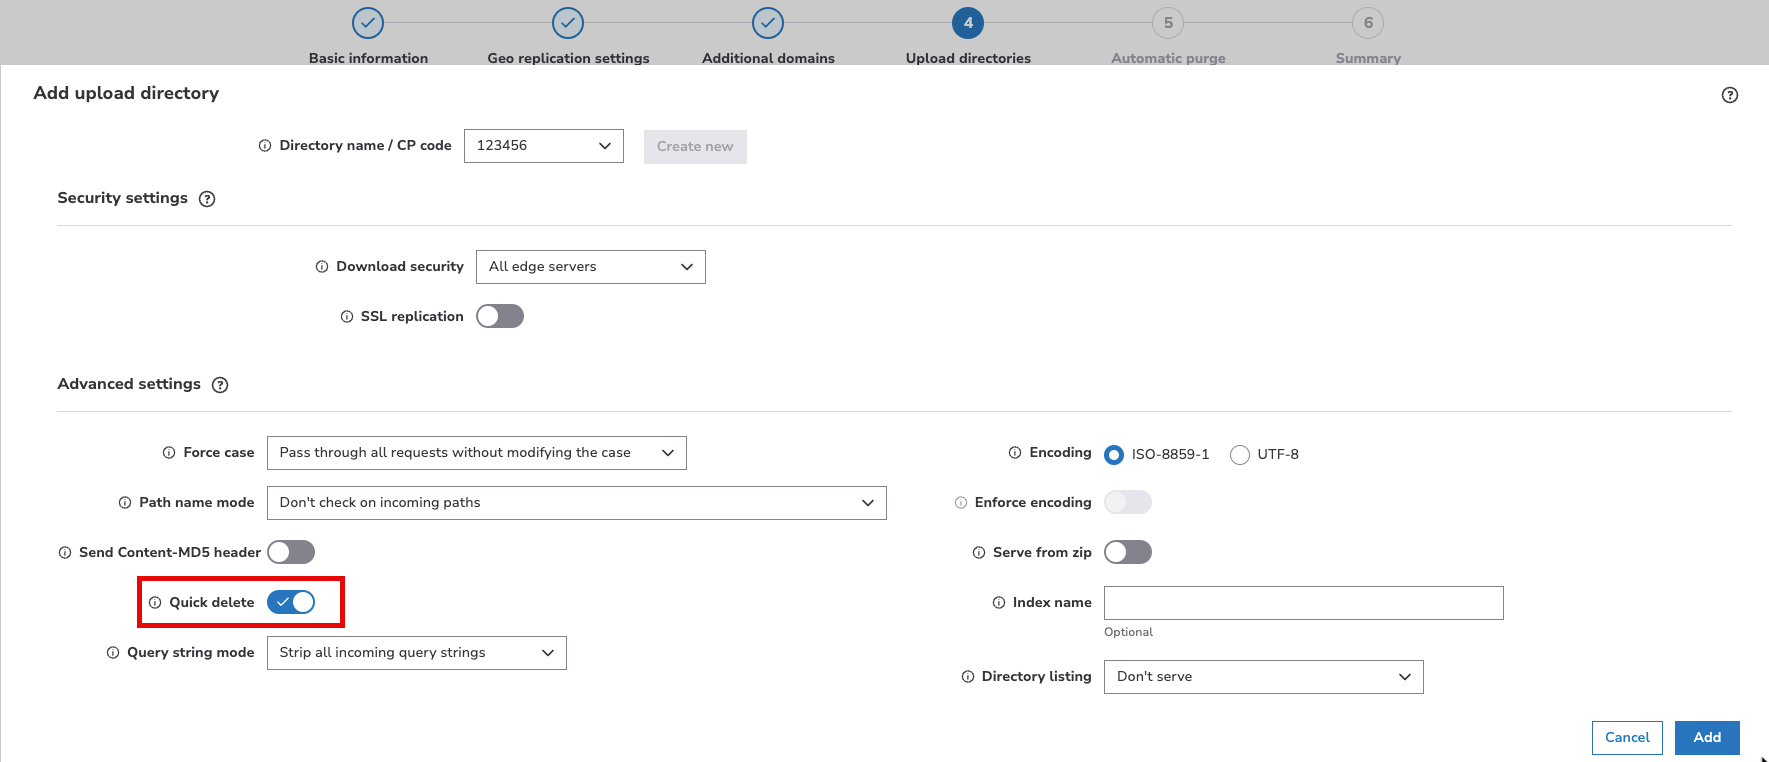Viewport: 1769px width, 762px height.
Task: Click info icon beside Serve from zip
Action: coord(979,553)
